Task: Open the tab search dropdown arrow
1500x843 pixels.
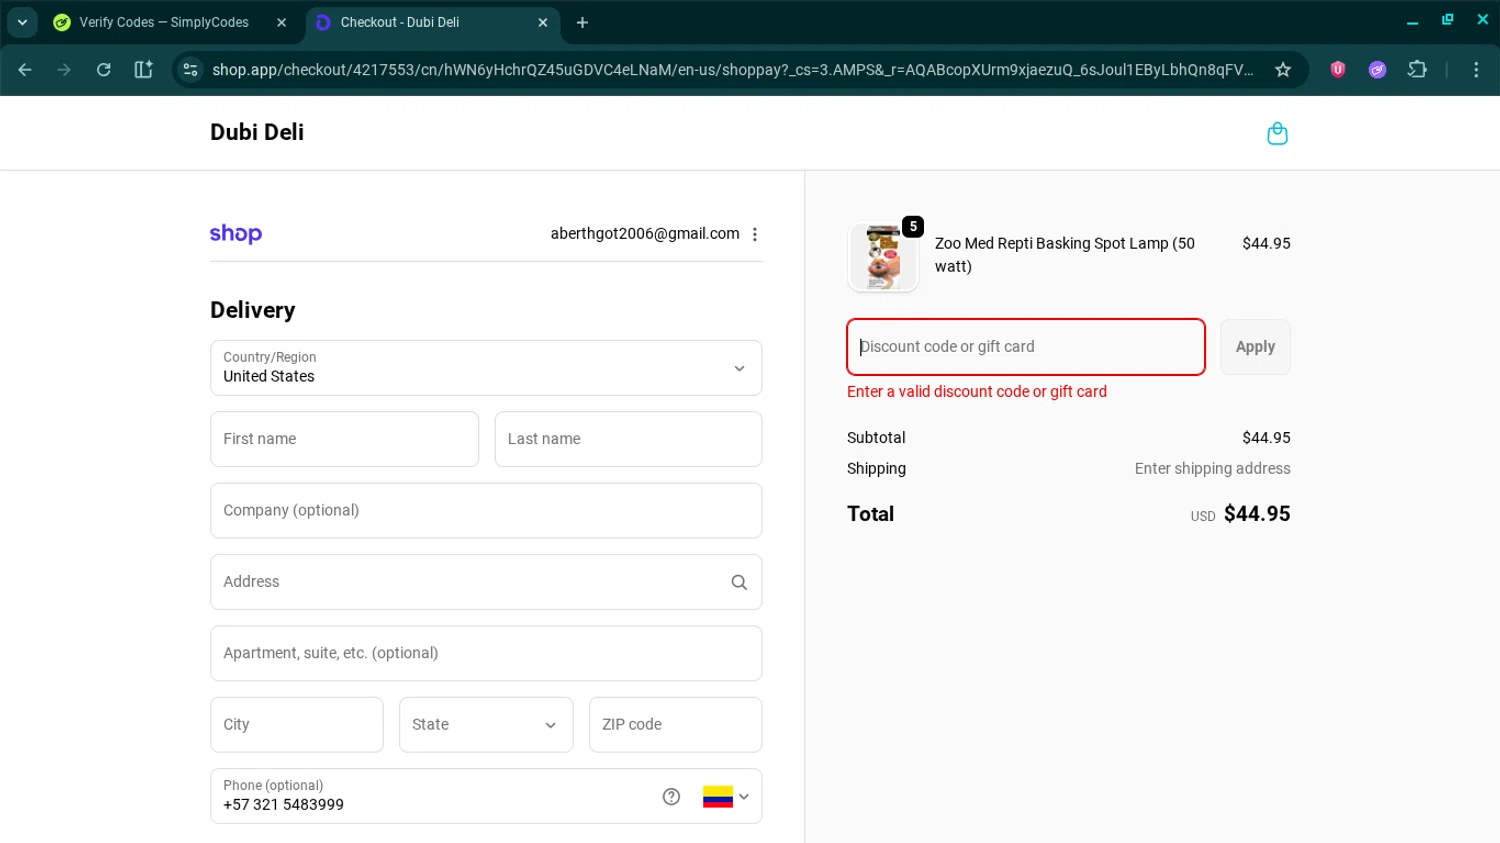Action: 22,22
